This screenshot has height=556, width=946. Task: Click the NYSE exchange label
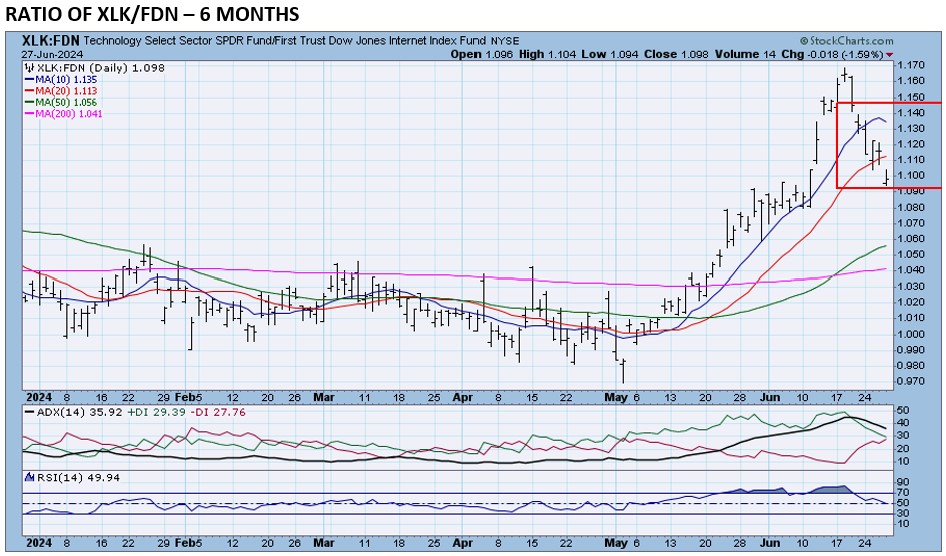[x=504, y=42]
